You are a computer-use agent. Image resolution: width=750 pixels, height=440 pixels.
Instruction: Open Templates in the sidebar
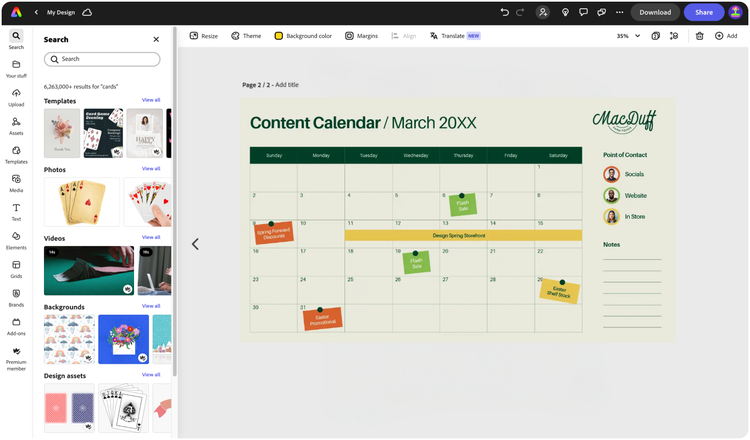[x=16, y=155]
